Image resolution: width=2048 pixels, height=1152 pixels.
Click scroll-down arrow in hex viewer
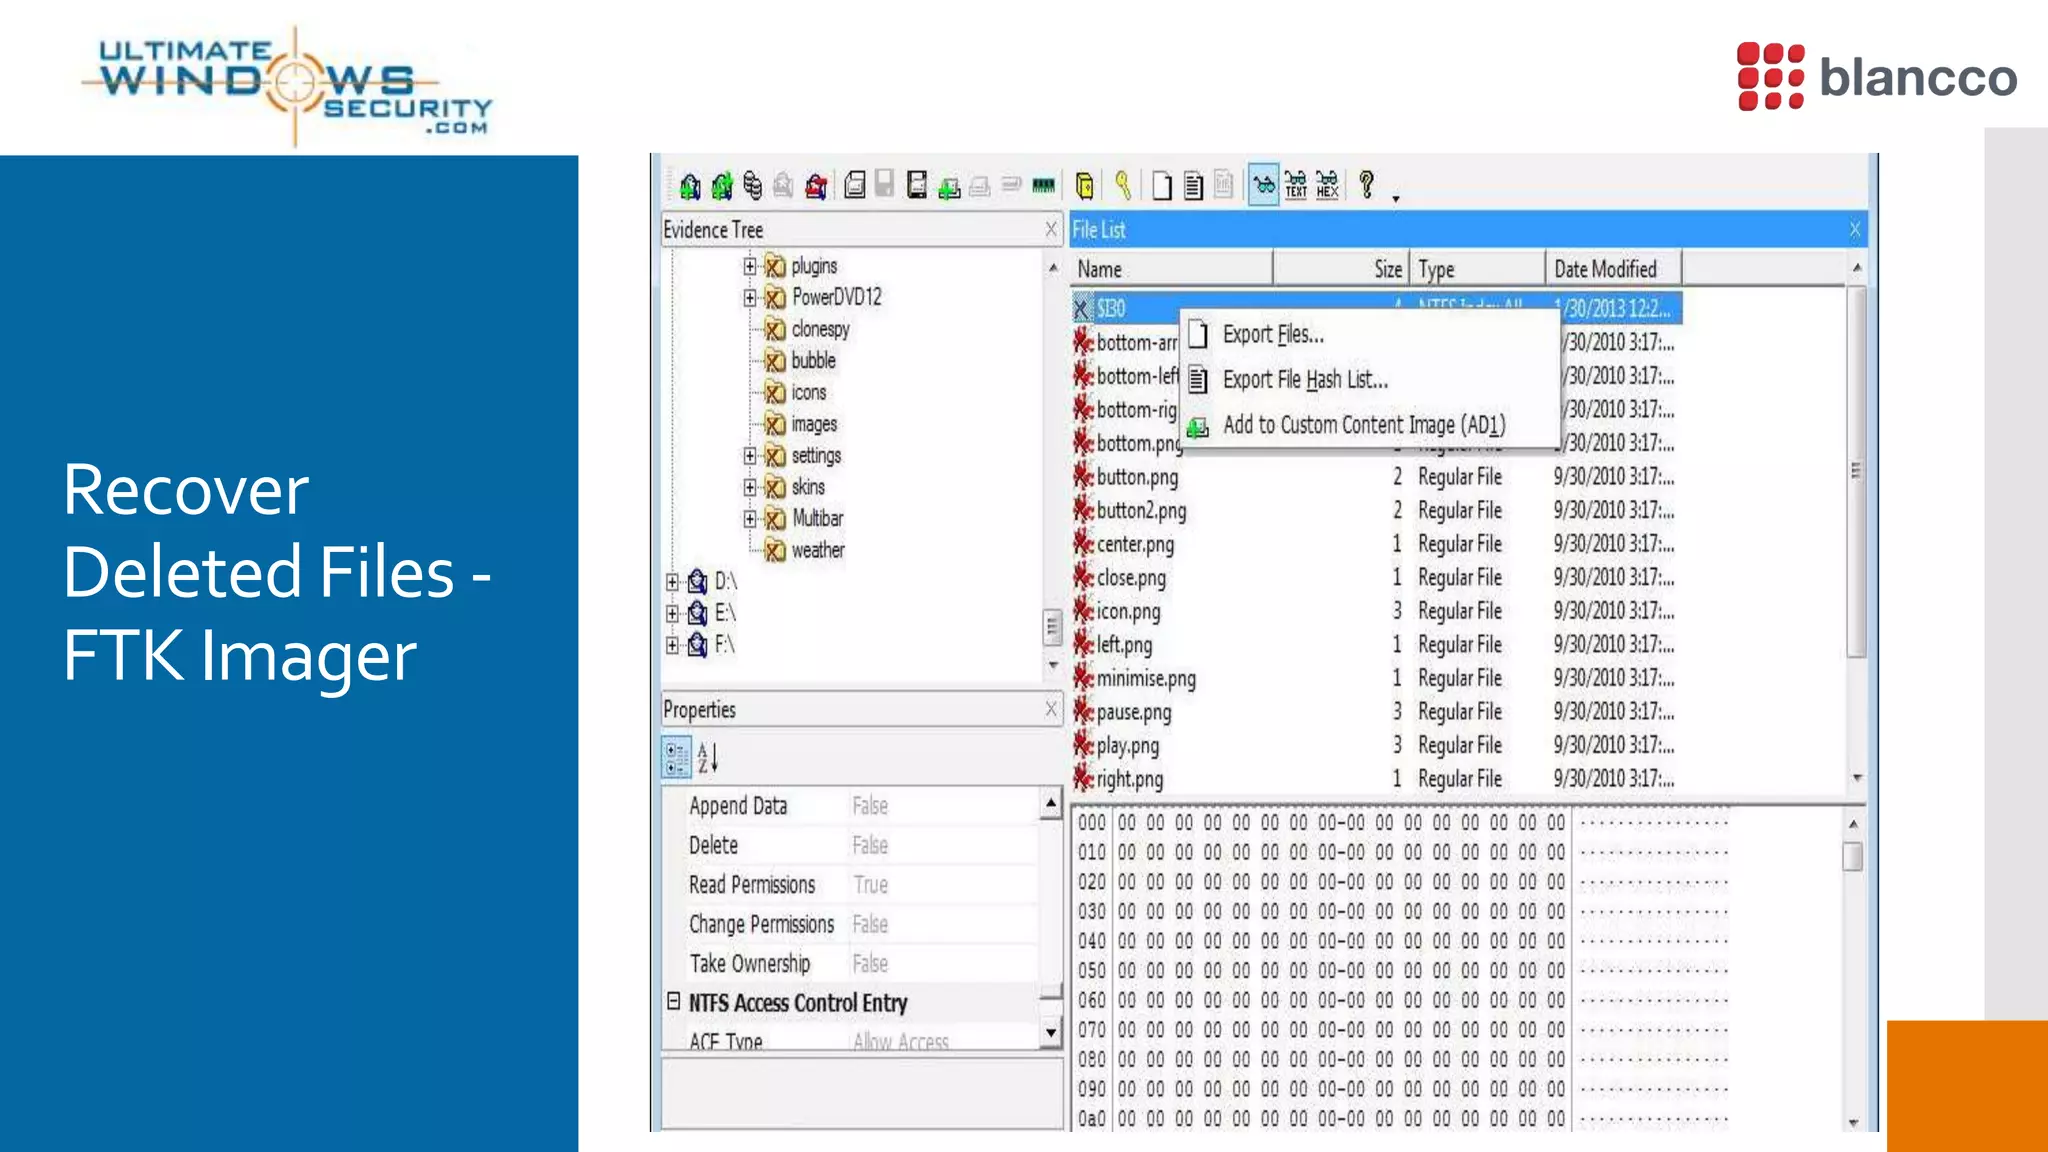(x=1853, y=1122)
